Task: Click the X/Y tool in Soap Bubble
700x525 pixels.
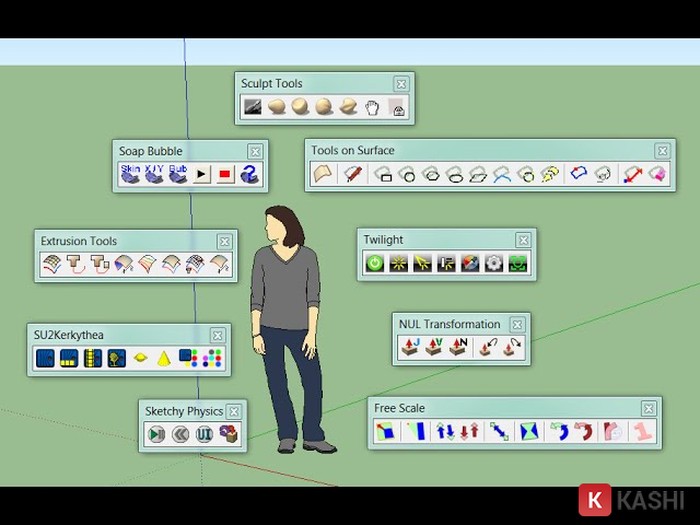Action: [154, 174]
